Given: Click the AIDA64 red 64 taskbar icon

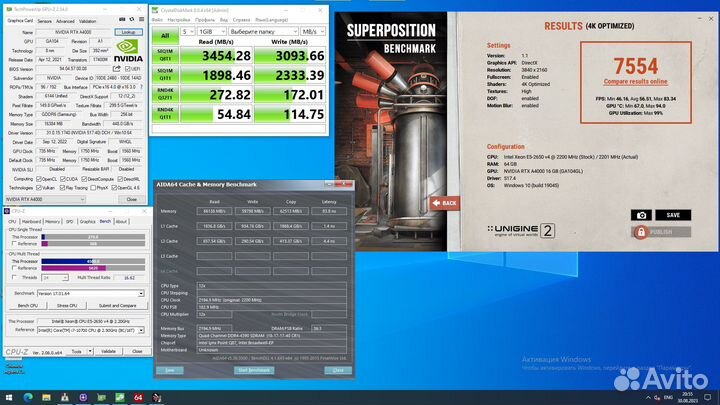Looking at the screenshot, I should (138, 398).
